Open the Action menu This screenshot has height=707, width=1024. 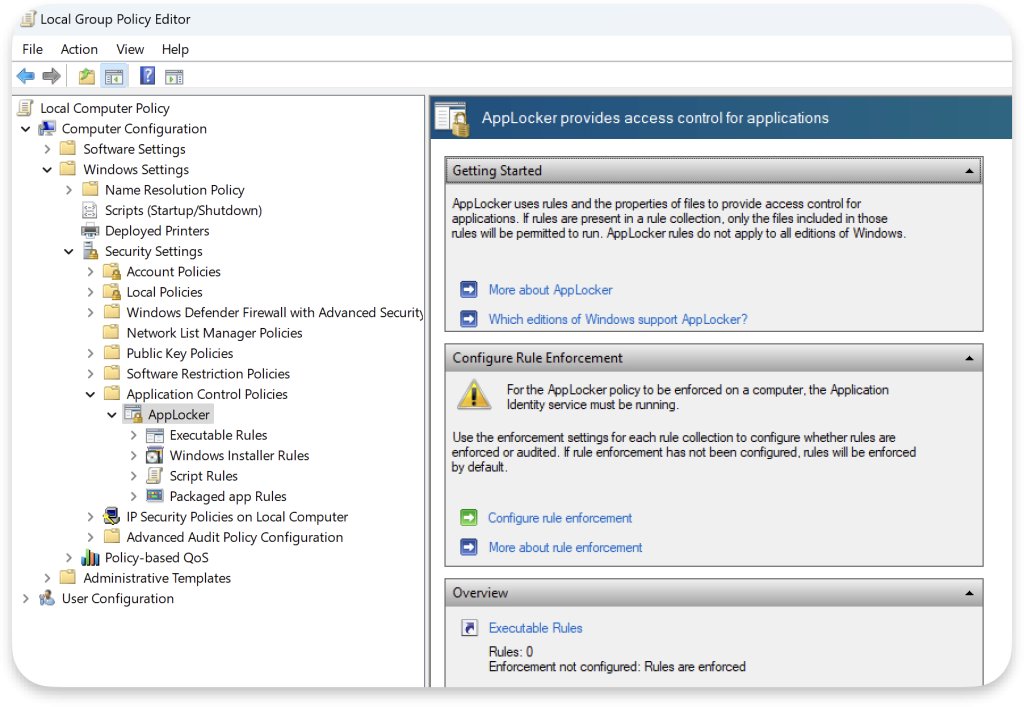coord(79,49)
